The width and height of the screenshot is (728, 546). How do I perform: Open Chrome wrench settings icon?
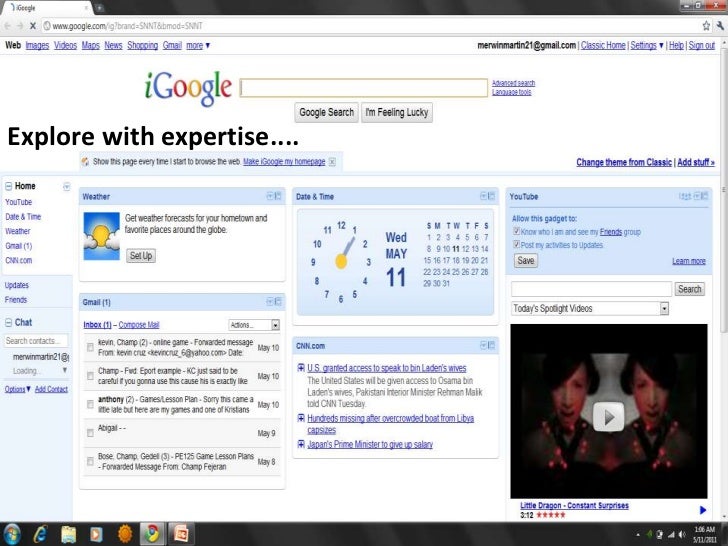pos(720,26)
